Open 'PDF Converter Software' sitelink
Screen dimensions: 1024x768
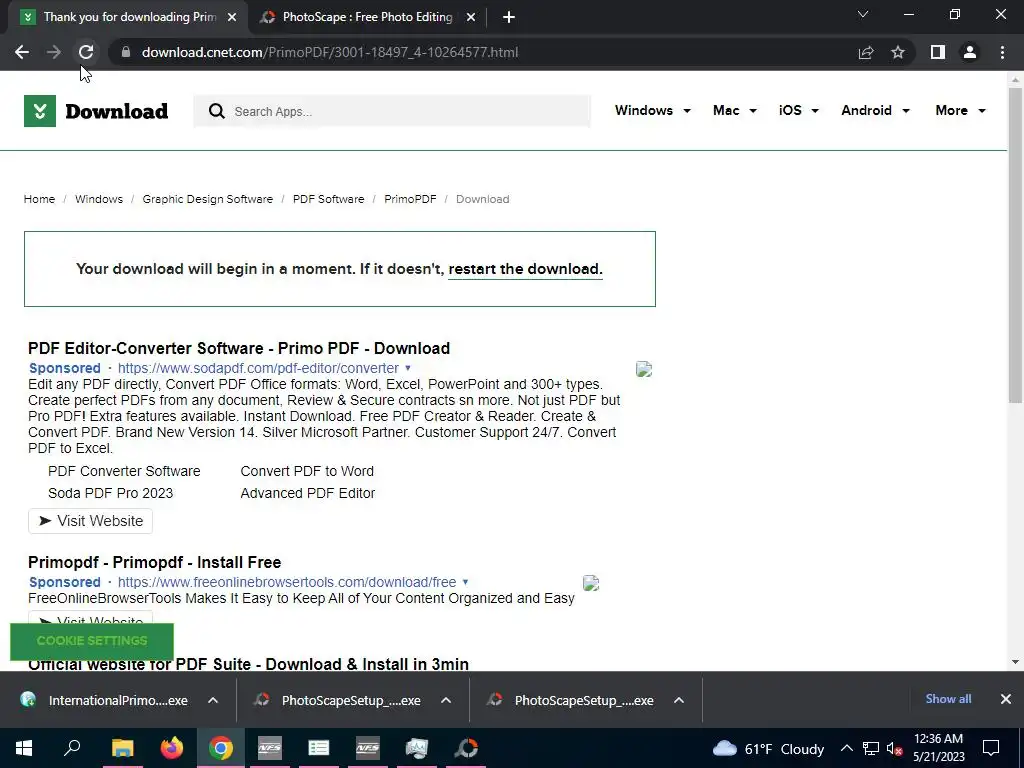124,472
